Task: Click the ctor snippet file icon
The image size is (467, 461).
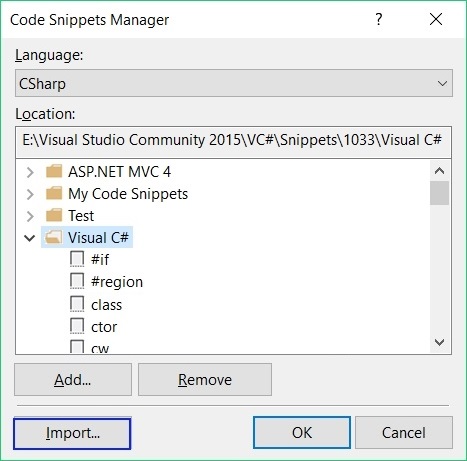Action: pyautogui.click(x=77, y=326)
